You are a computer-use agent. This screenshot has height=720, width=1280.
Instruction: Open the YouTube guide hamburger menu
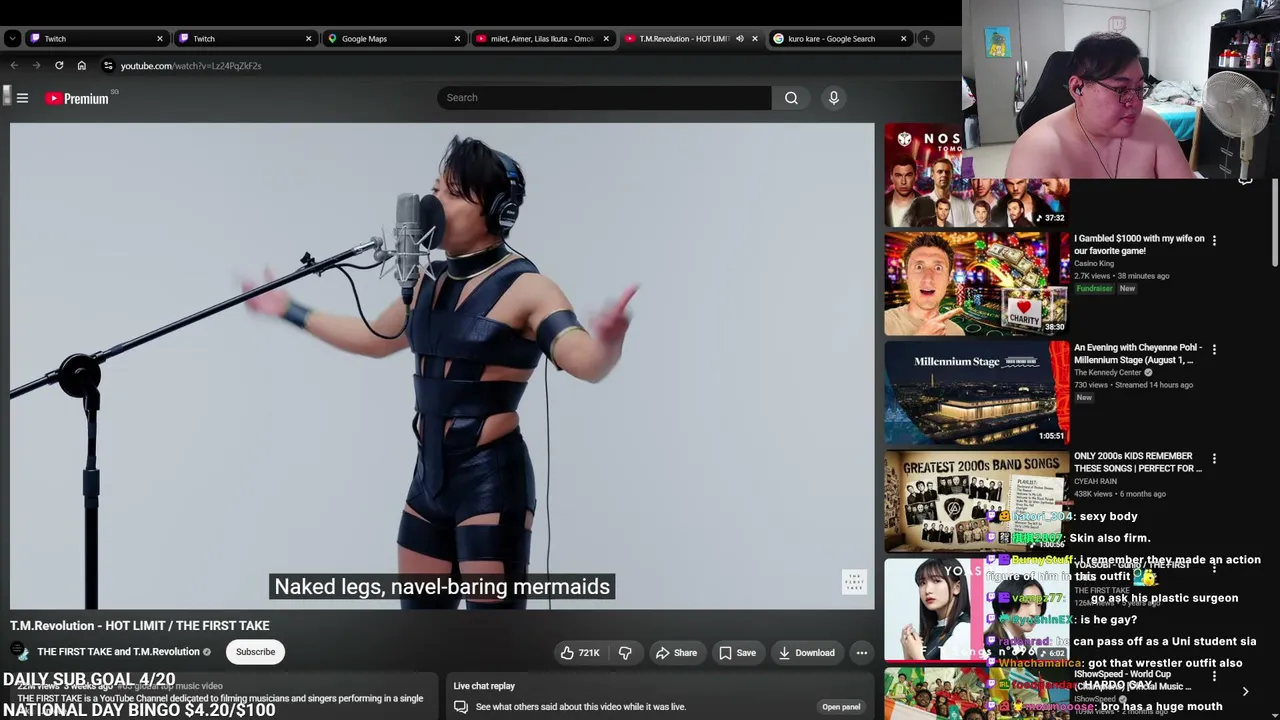pos(22,98)
